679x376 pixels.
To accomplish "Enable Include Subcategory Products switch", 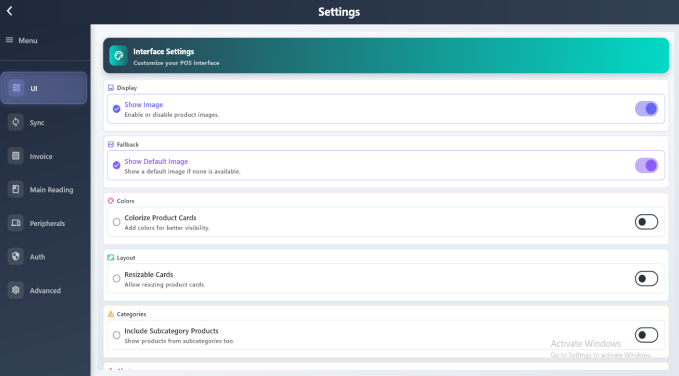I will point(646,335).
